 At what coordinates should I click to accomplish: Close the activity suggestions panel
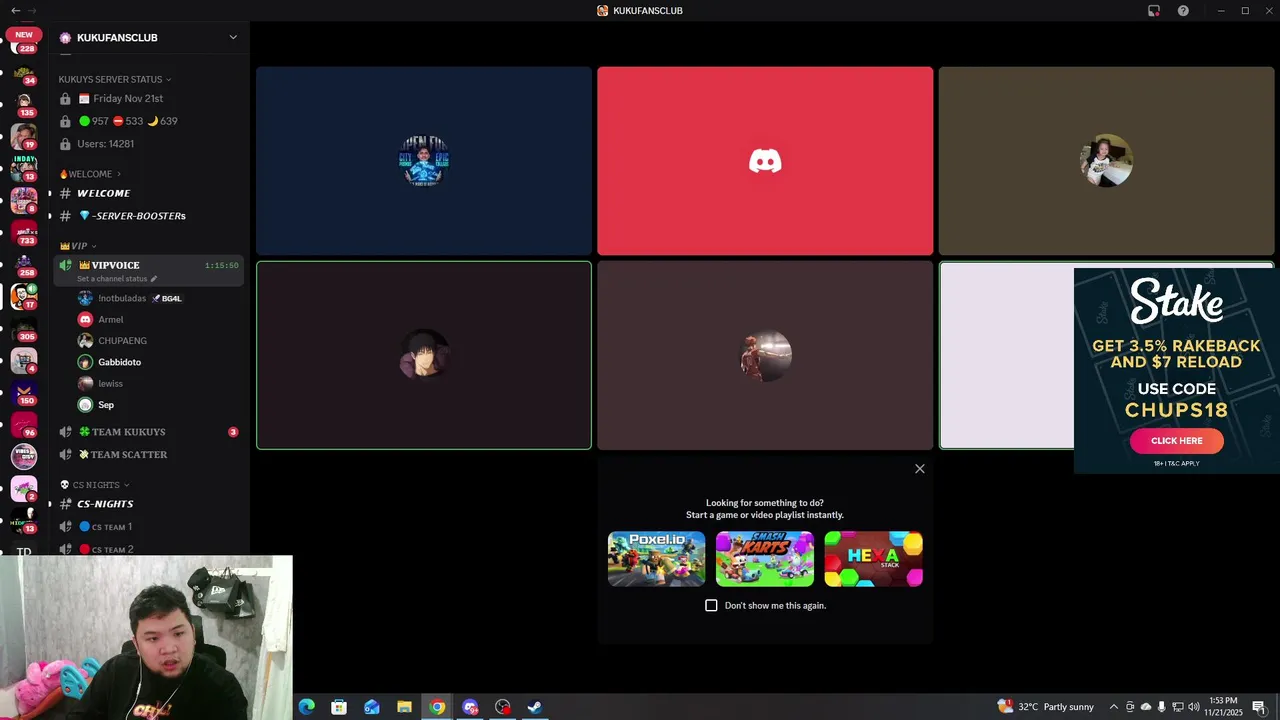tap(920, 469)
